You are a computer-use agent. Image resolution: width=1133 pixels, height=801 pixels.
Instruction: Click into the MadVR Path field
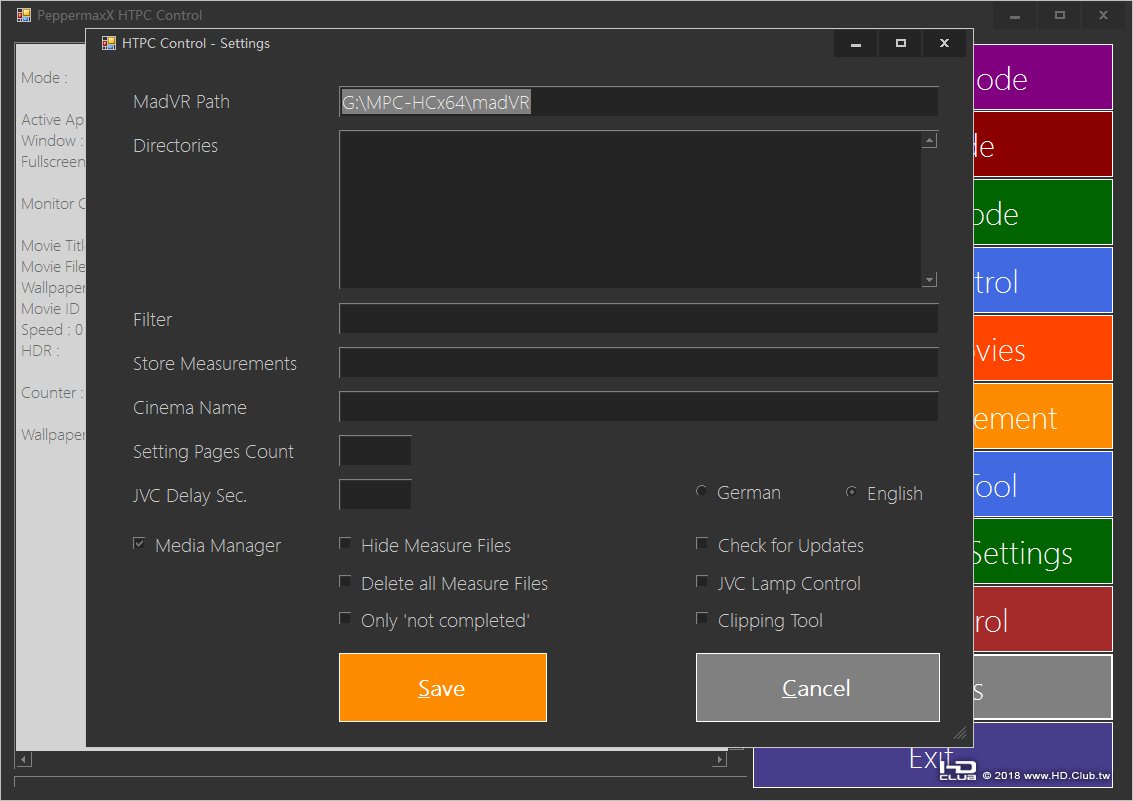pyautogui.click(x=639, y=102)
